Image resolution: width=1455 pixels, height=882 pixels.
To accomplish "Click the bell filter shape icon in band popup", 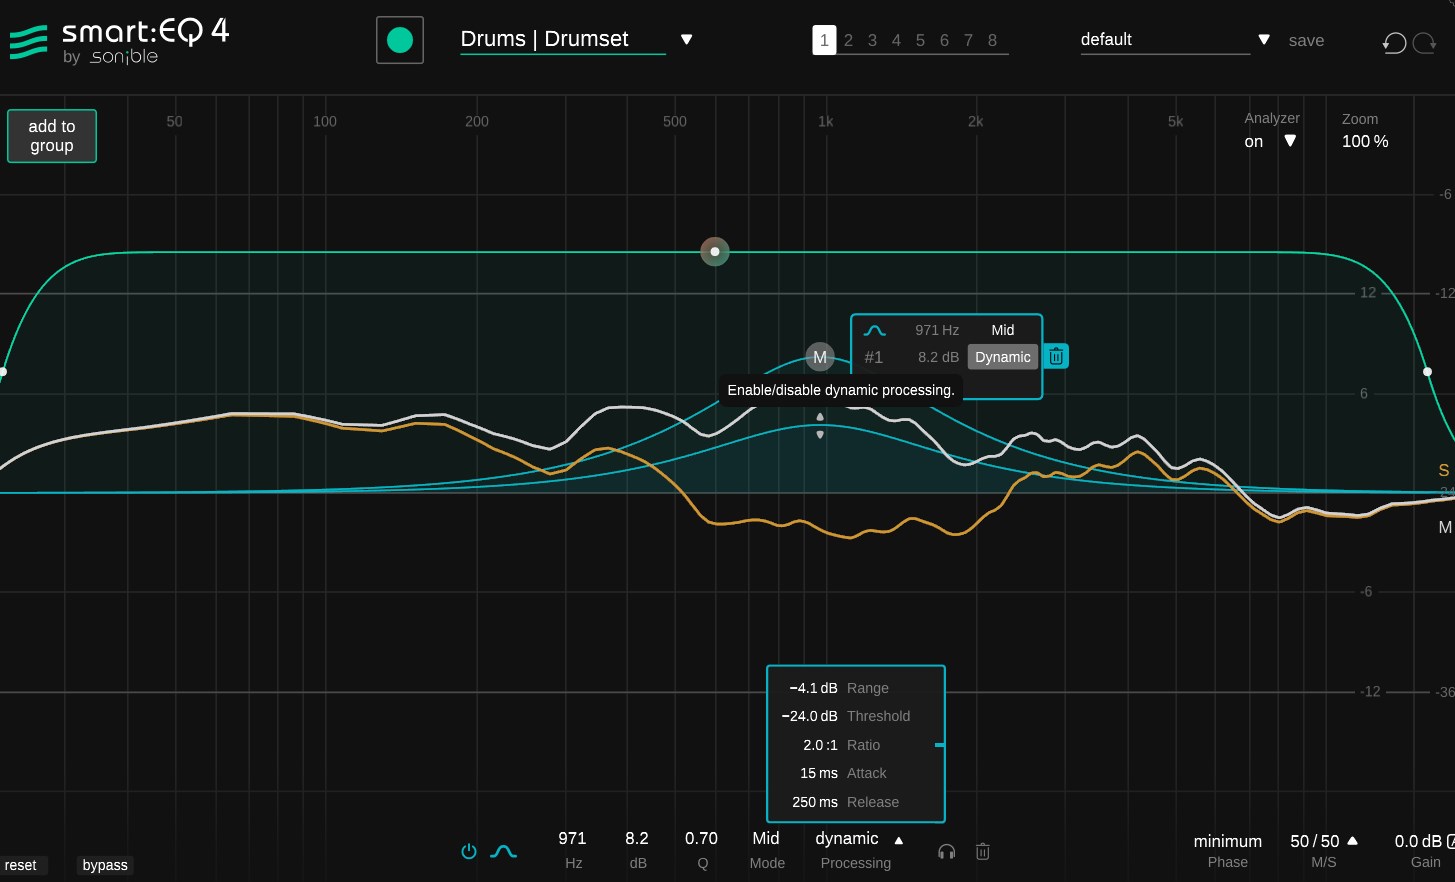I will [875, 331].
